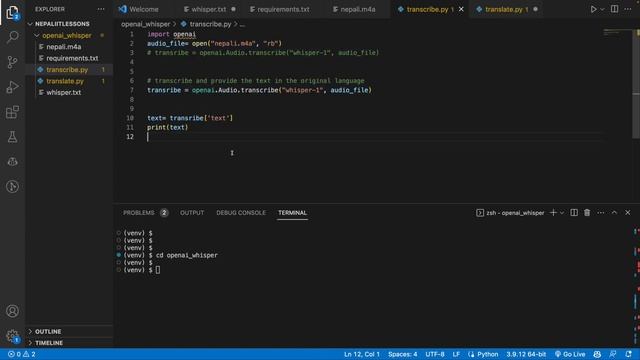The image size is (640, 360).
Task: Click the terminal prompt input line
Action: [158, 270]
